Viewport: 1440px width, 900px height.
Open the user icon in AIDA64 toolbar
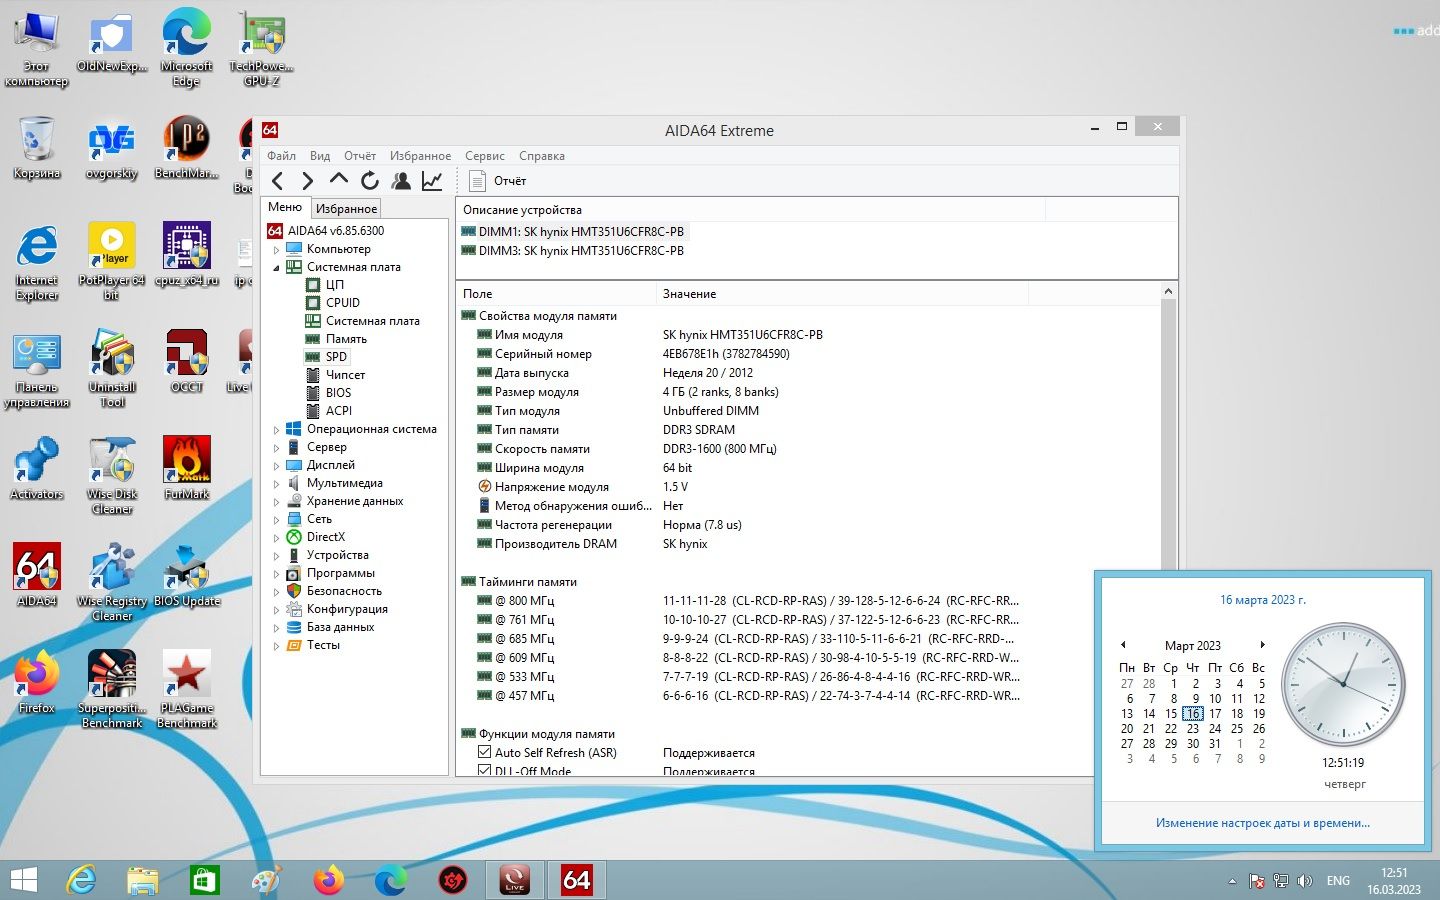[401, 181]
